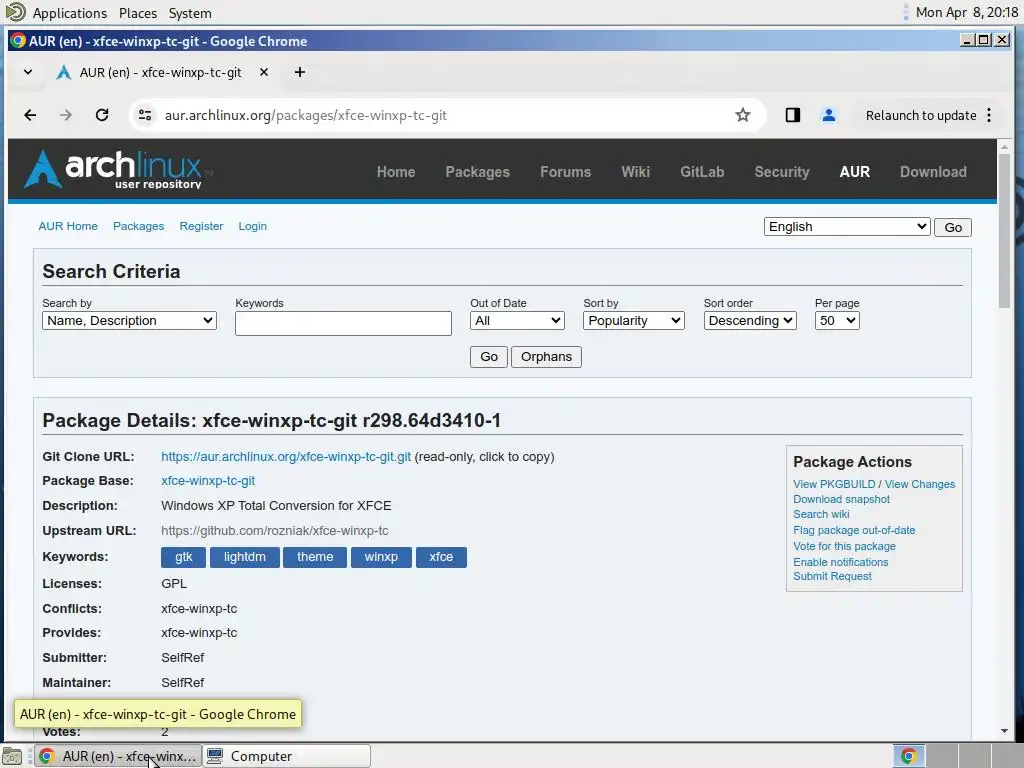Click the Register link

pyautogui.click(x=201, y=226)
